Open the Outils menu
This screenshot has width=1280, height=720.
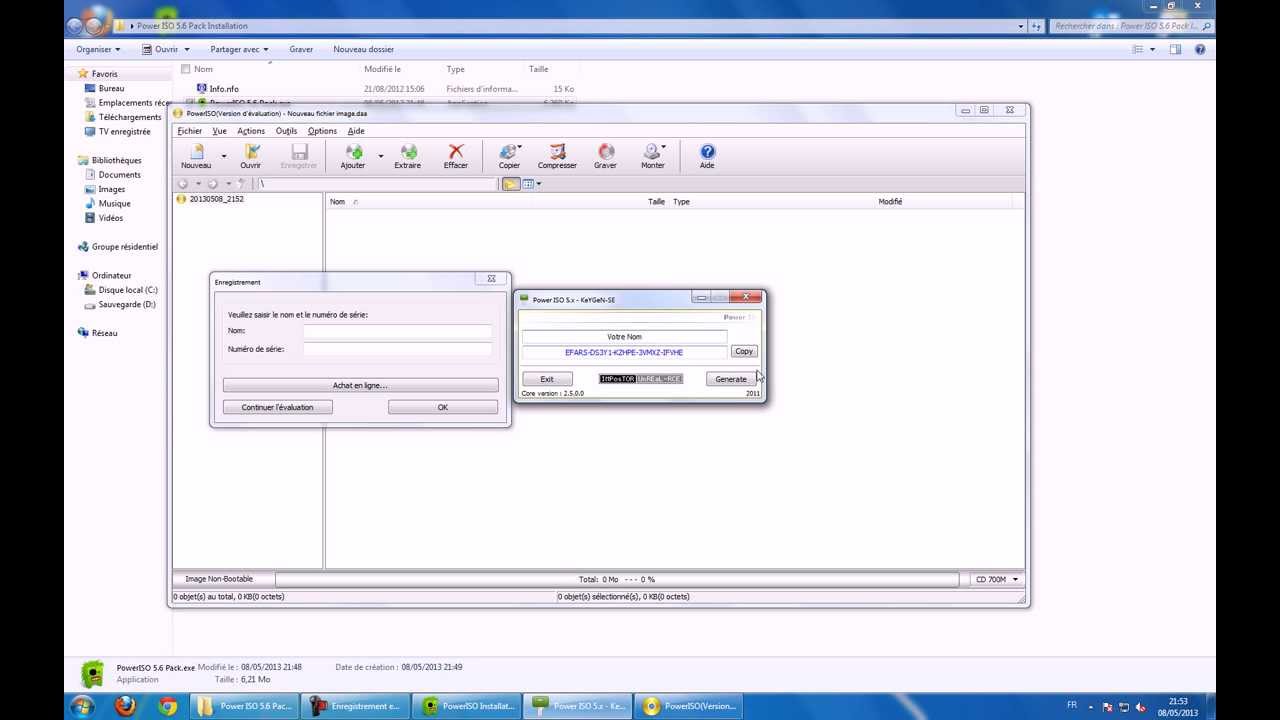pyautogui.click(x=286, y=131)
